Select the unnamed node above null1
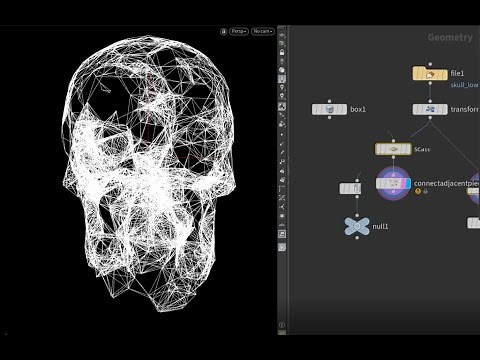 (350, 188)
